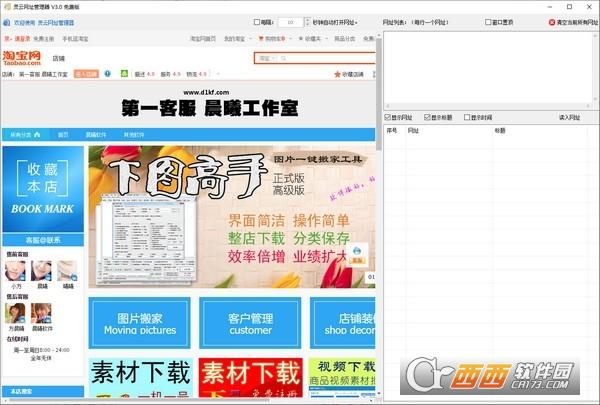Open first after-sales customer service avatar

coord(15,313)
